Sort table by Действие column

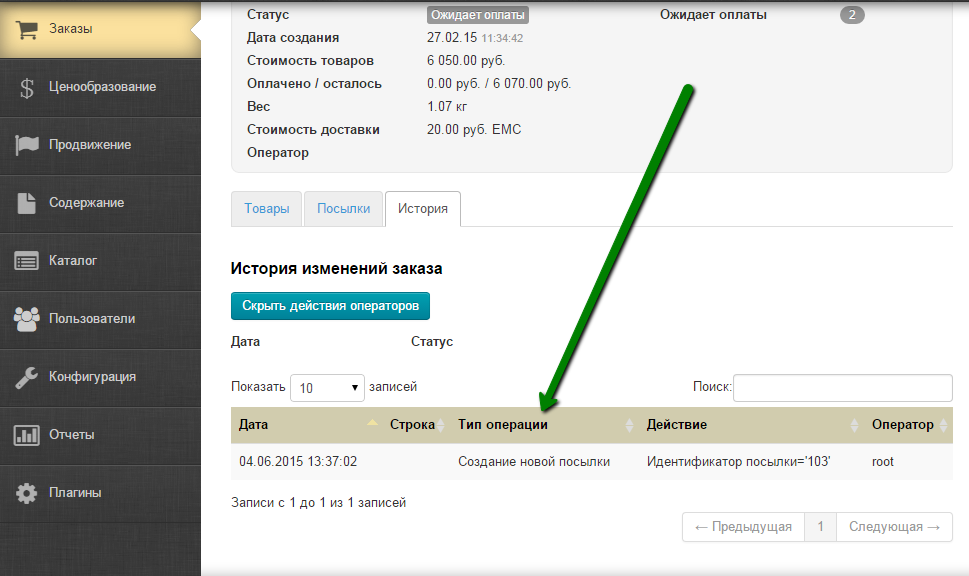(x=751, y=425)
